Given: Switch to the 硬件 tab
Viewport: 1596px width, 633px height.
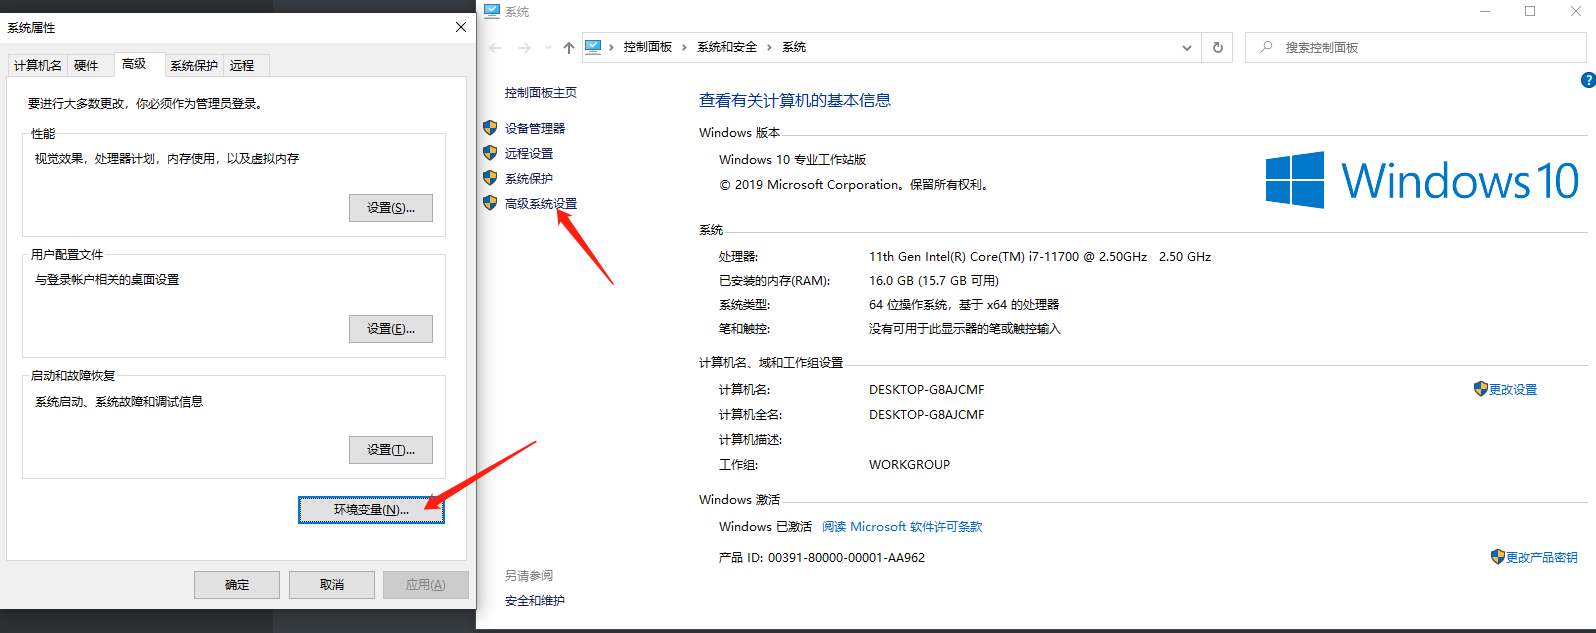Looking at the screenshot, I should [86, 65].
